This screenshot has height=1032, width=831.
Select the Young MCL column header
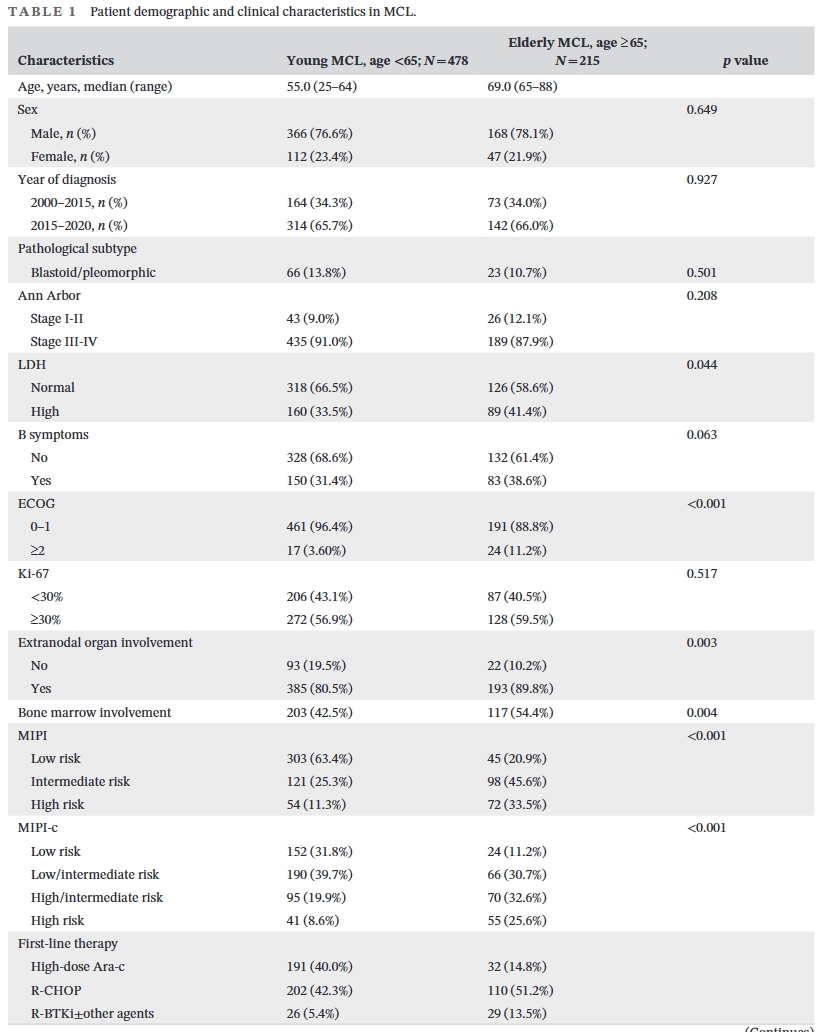(377, 61)
